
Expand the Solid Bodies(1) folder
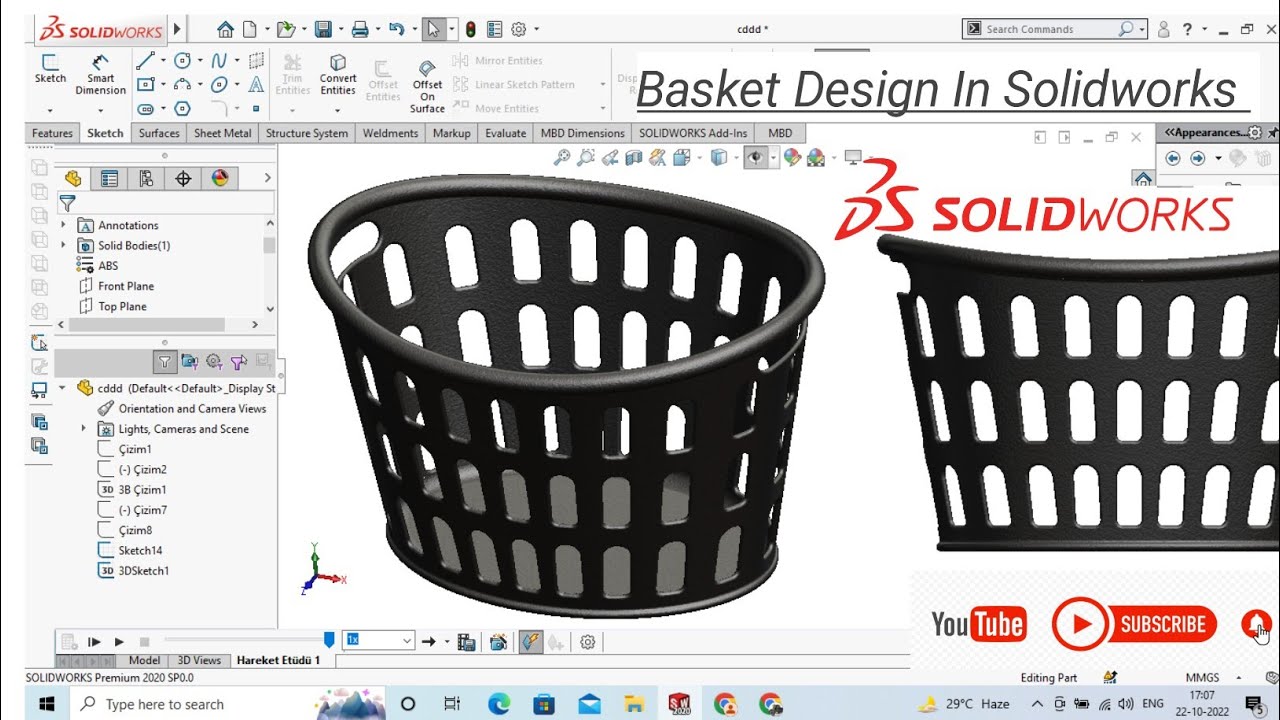pyautogui.click(x=64, y=245)
